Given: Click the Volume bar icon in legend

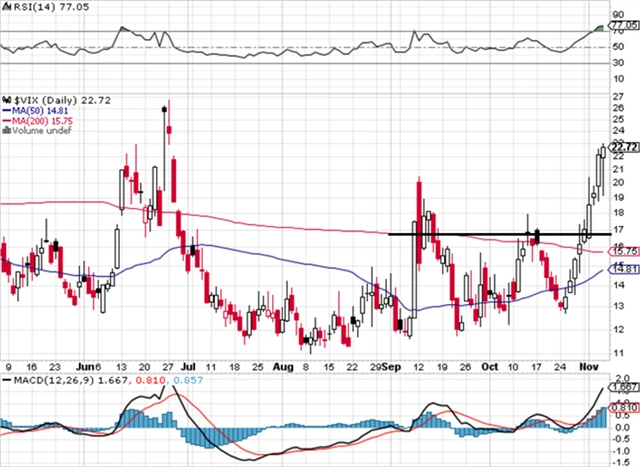Looking at the screenshot, I should [x=6, y=130].
